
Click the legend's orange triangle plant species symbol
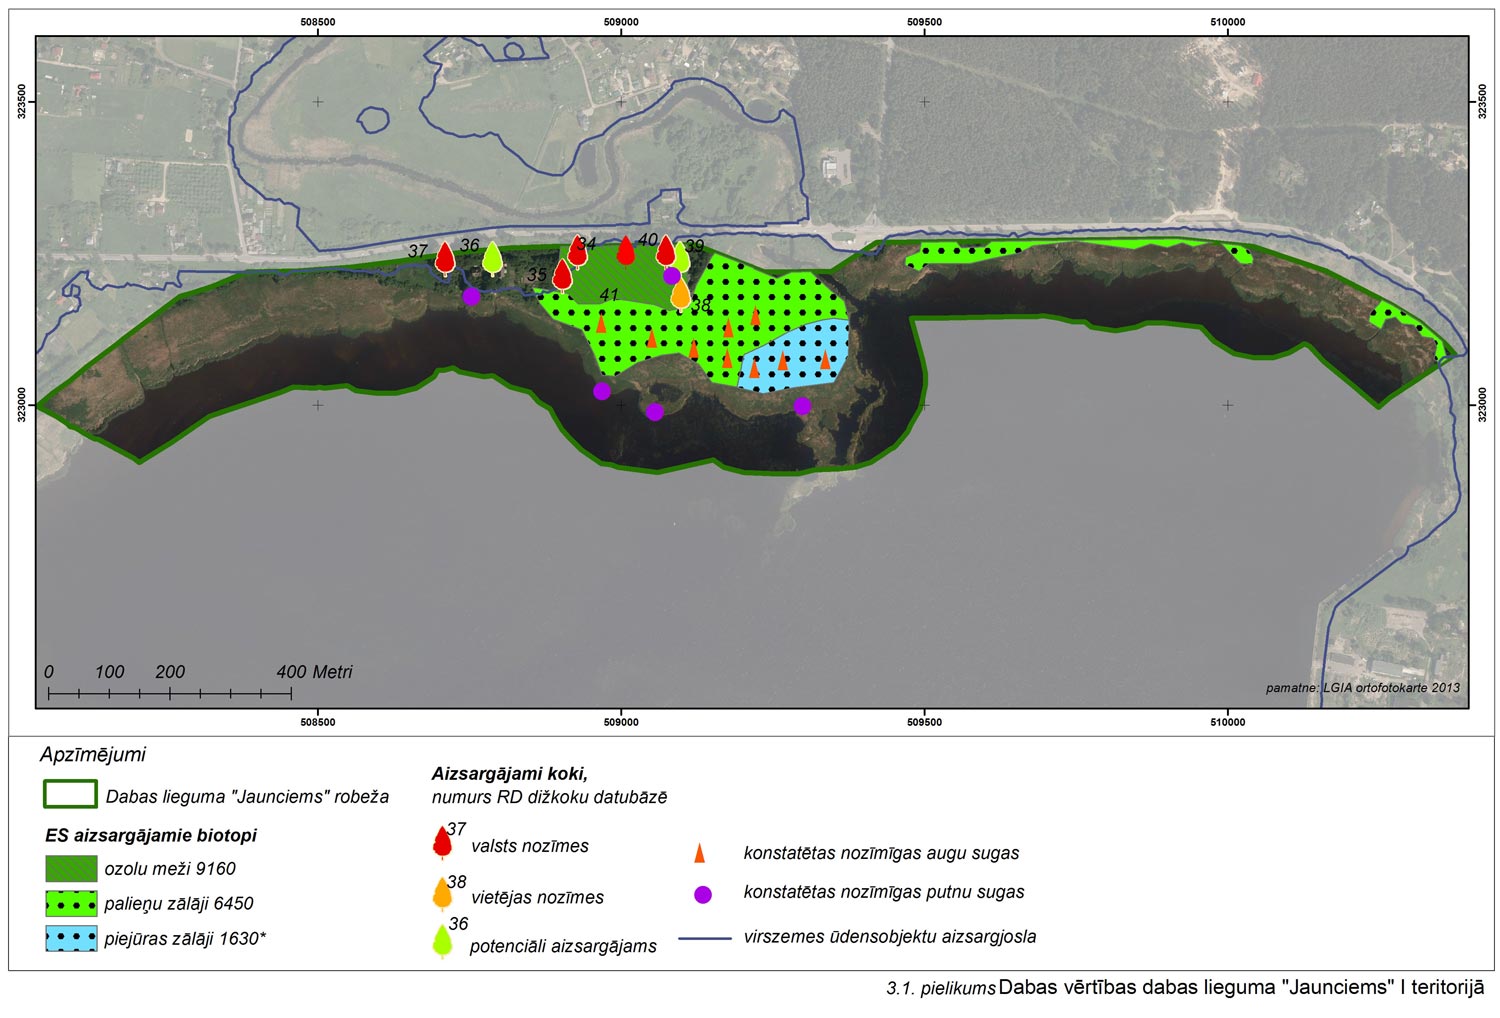pyautogui.click(x=700, y=853)
